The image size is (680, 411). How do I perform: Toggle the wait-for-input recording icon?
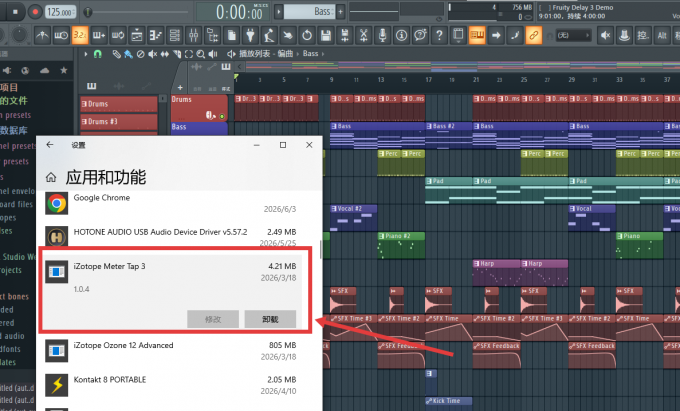tap(61, 36)
